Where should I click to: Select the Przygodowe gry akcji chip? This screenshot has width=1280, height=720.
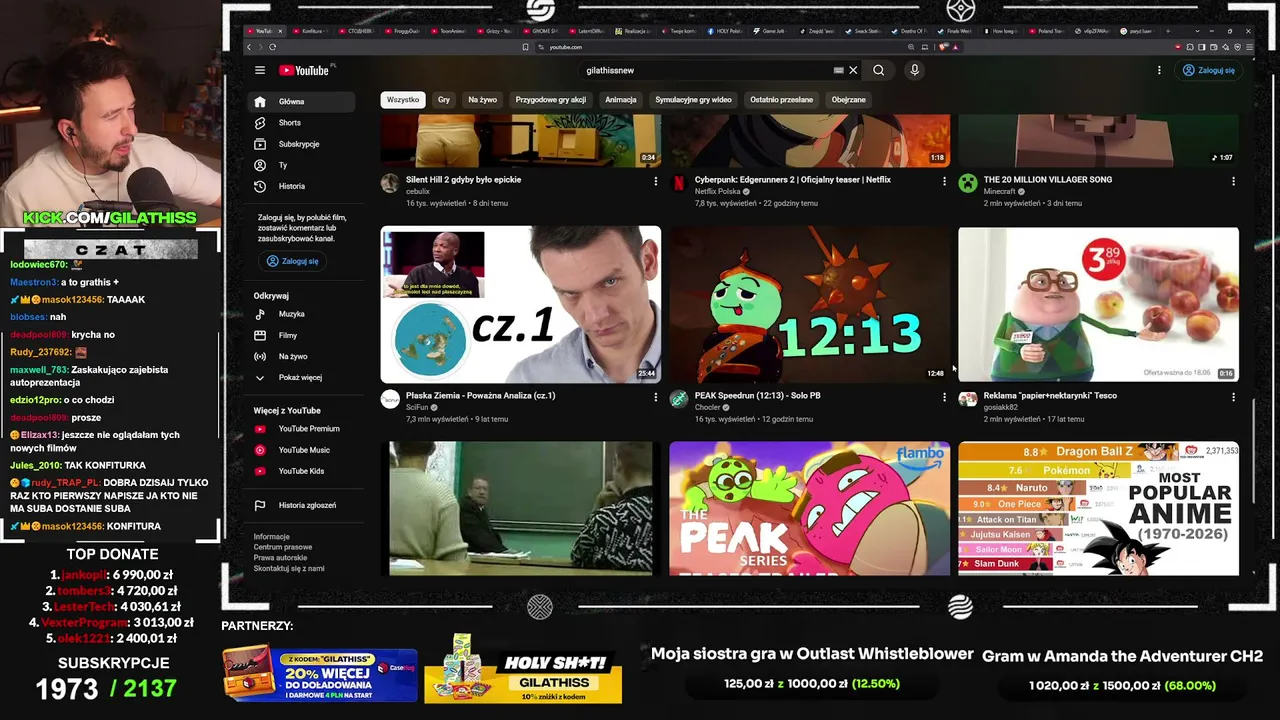pos(551,100)
